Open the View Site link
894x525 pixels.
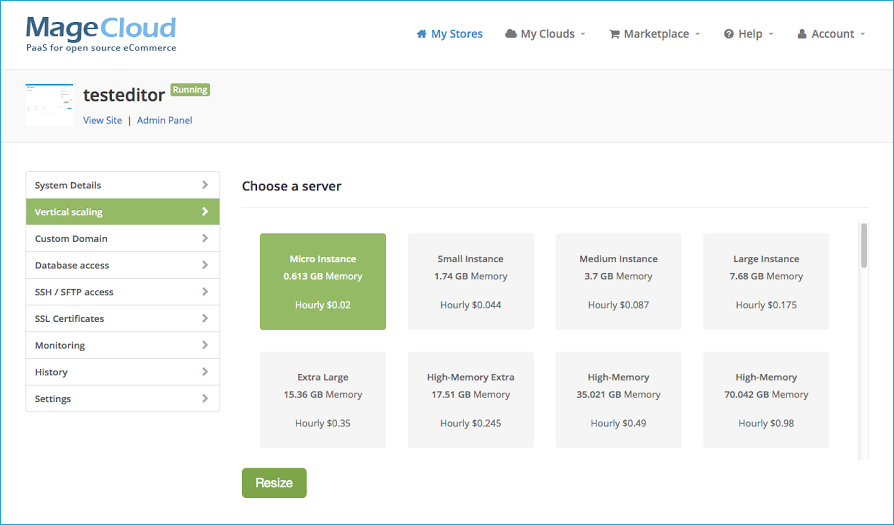click(x=103, y=120)
